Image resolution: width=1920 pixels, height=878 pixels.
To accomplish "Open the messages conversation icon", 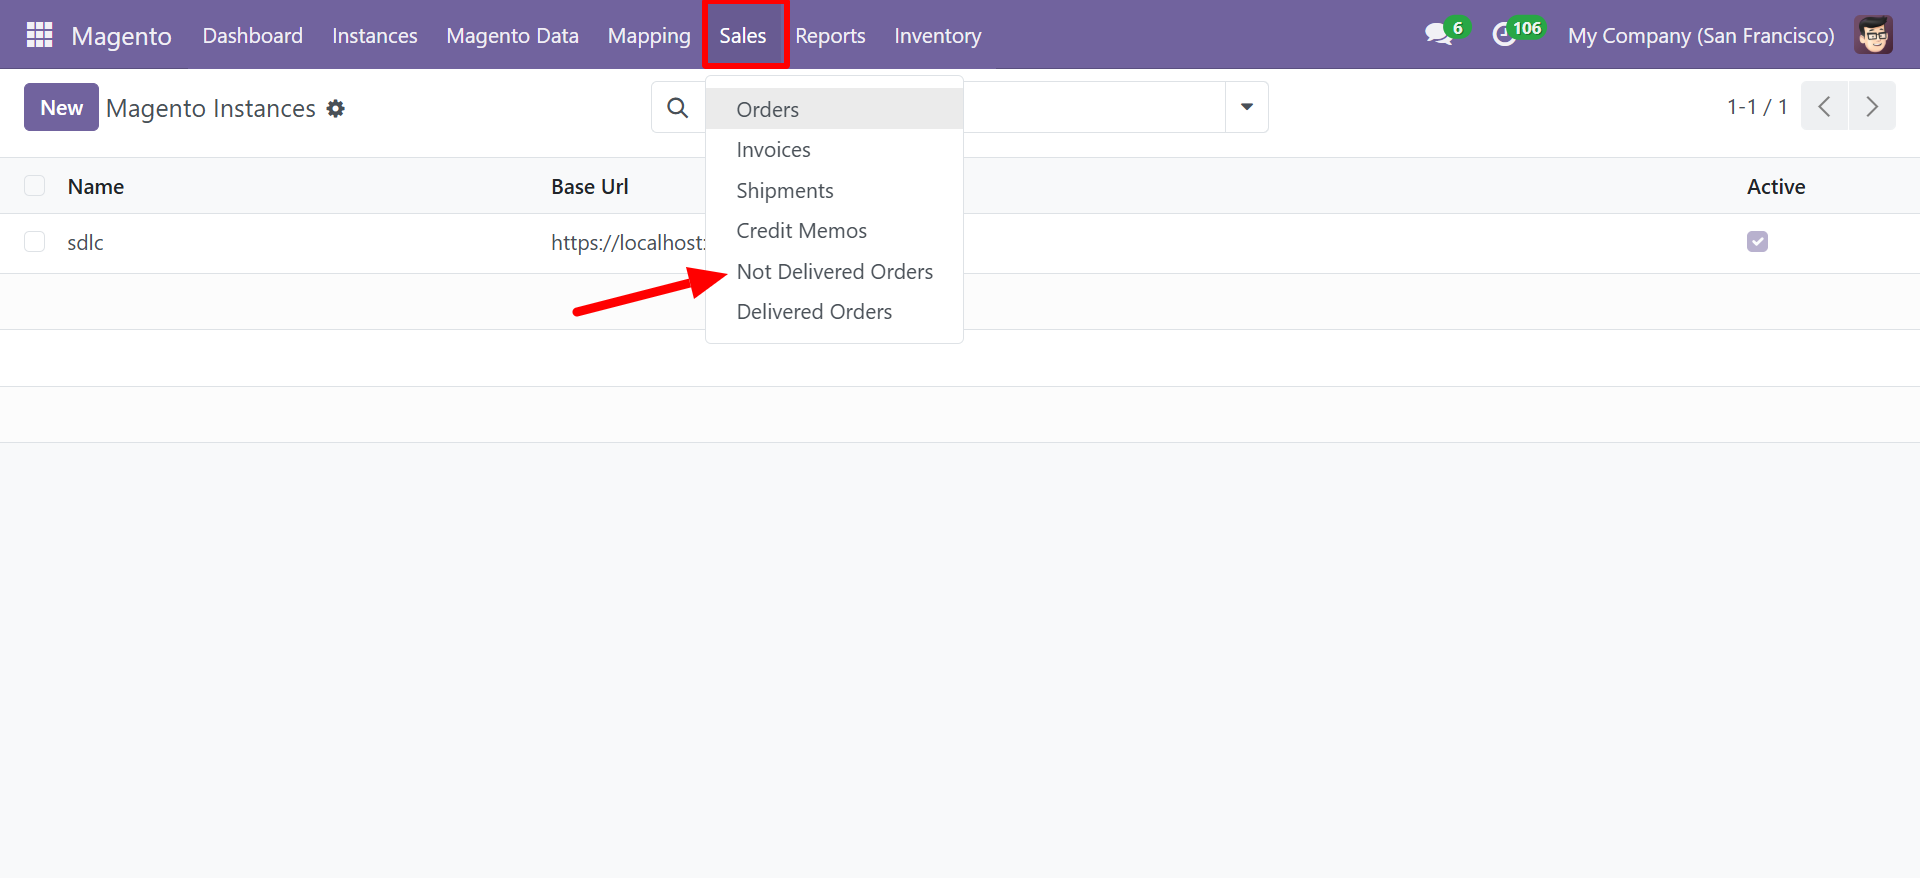I will [x=1439, y=35].
